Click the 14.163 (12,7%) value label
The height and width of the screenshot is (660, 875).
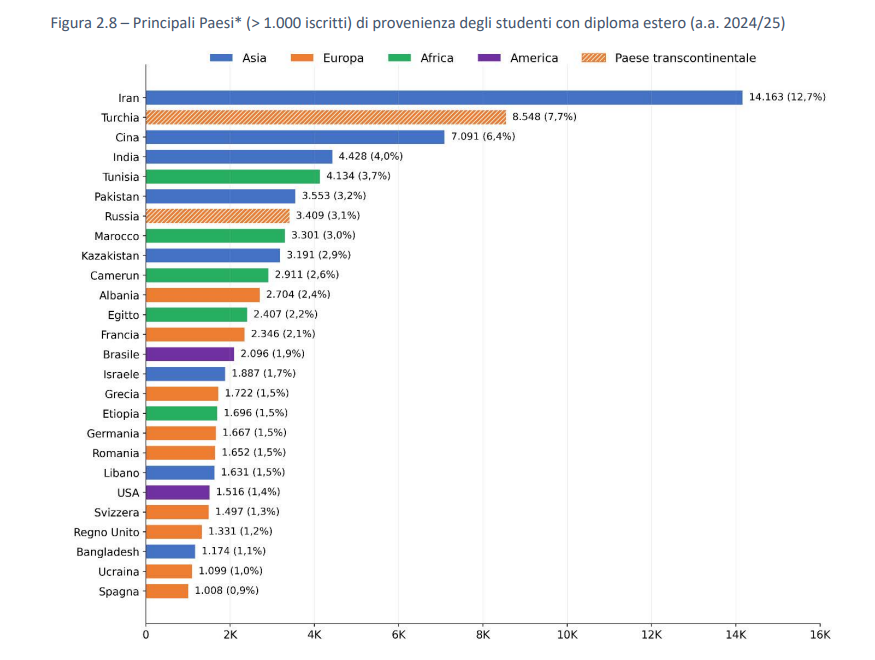pos(787,97)
